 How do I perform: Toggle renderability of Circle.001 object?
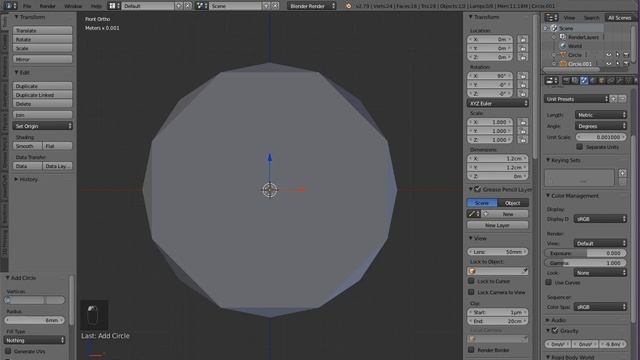[626, 64]
